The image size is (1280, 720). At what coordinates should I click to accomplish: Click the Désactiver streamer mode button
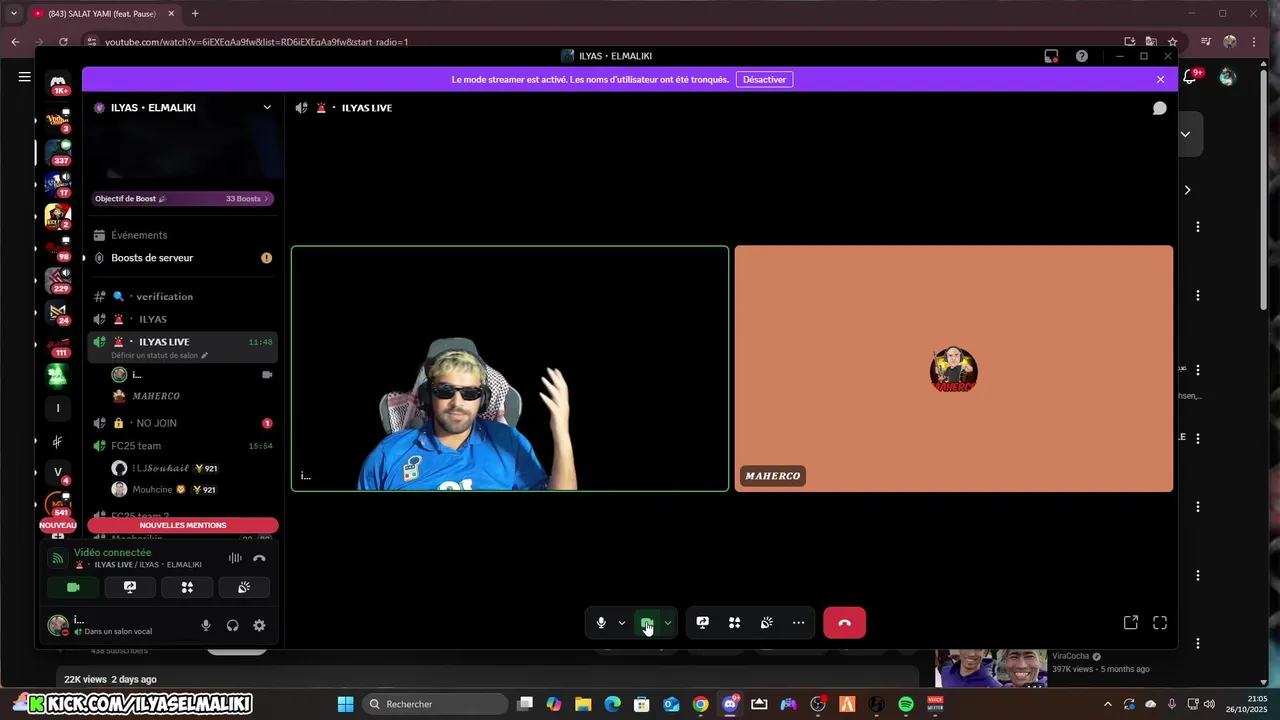pos(764,79)
